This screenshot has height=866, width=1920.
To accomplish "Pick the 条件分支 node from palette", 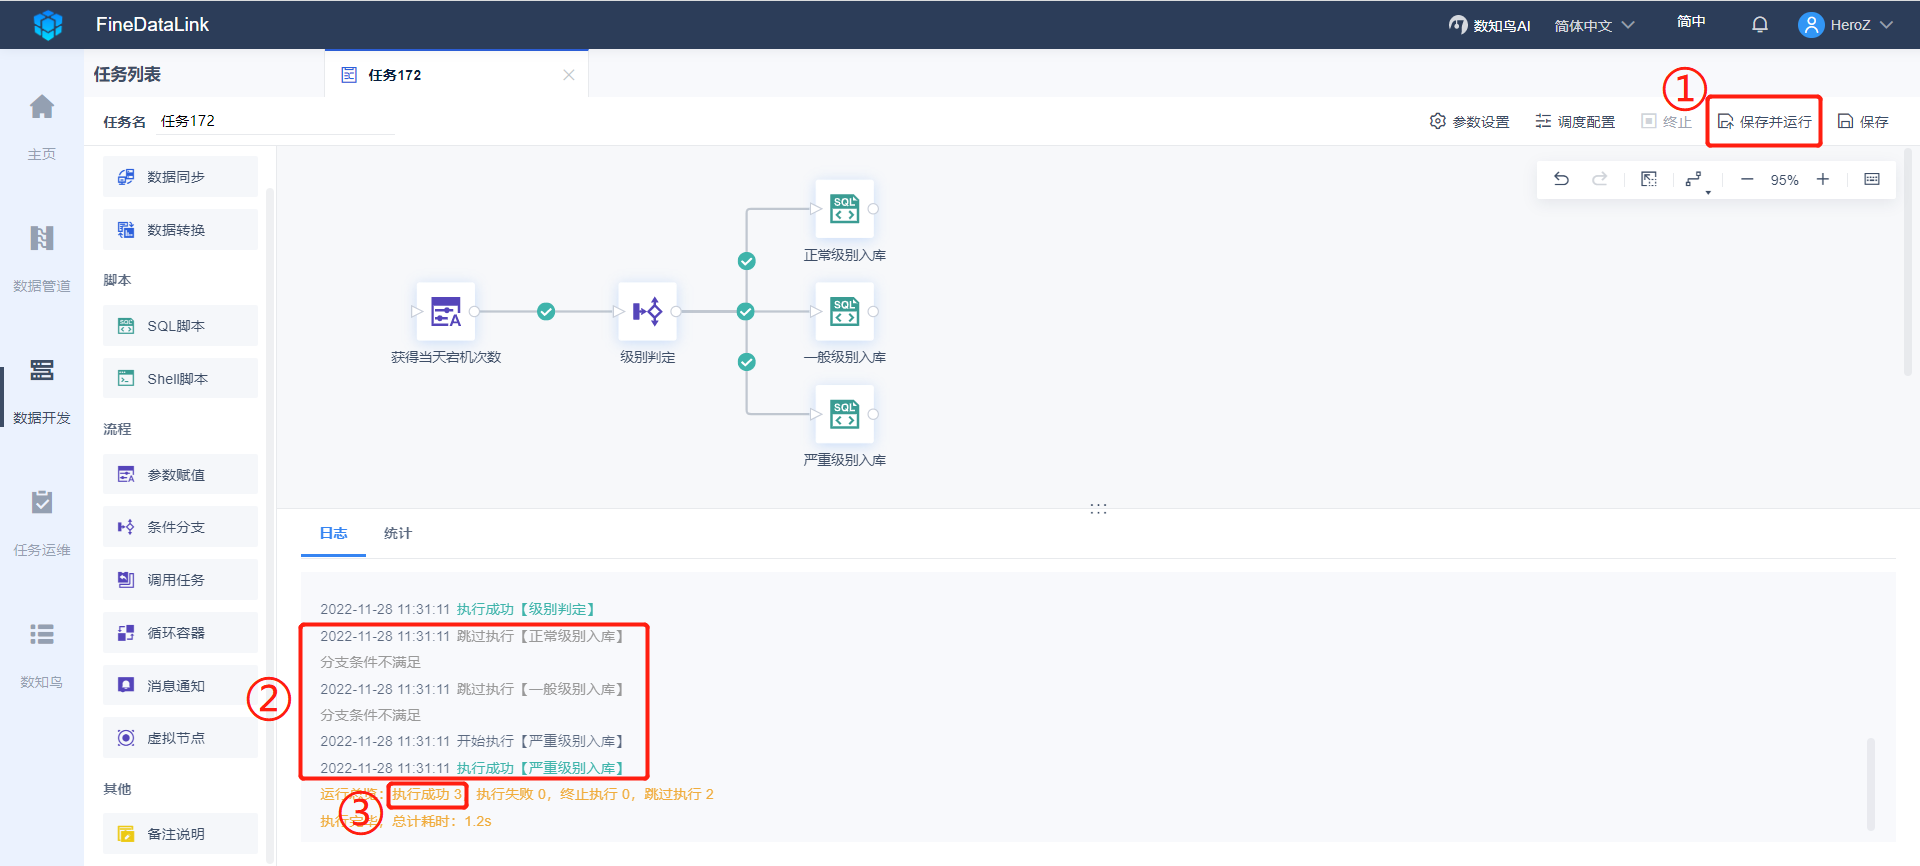I will click(180, 527).
